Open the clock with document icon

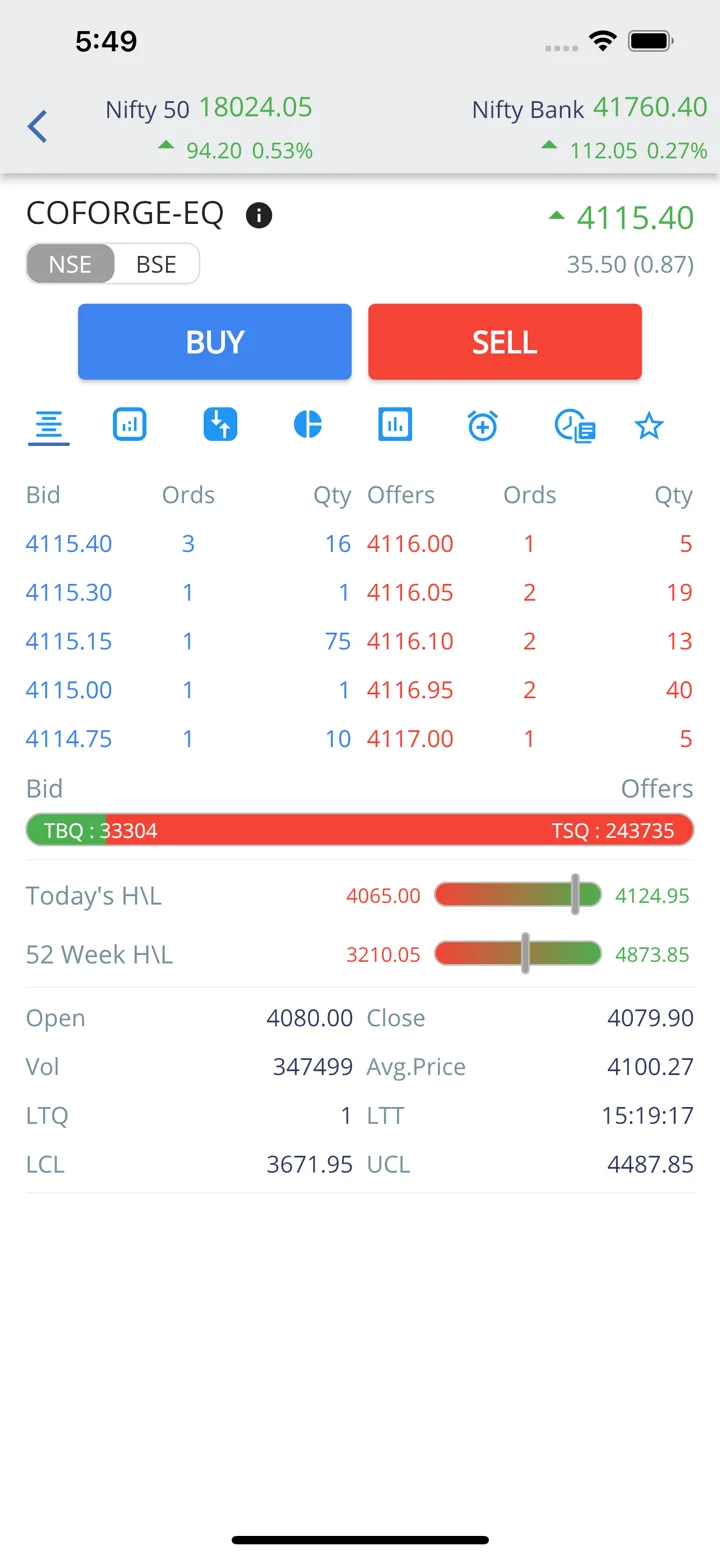[575, 425]
